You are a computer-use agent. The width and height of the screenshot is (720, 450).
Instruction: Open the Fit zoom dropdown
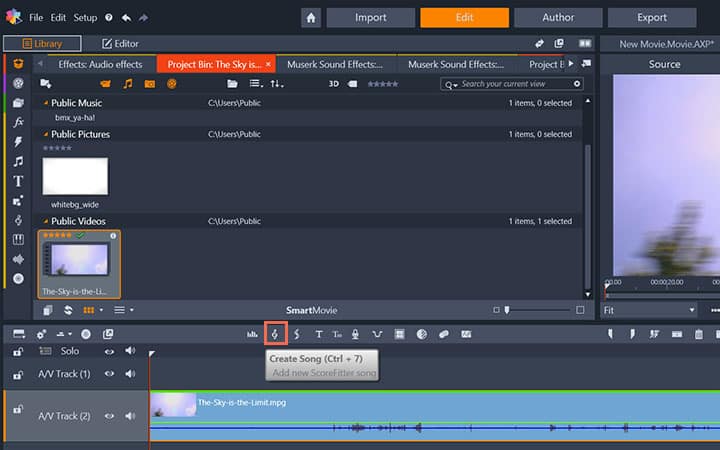[x=649, y=310]
